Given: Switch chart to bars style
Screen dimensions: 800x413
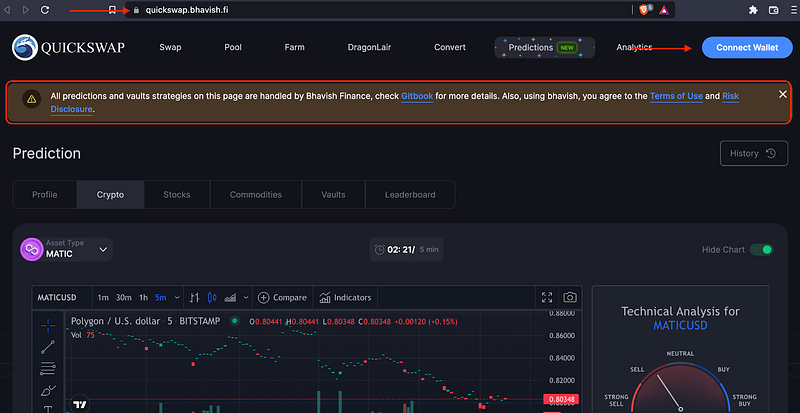Looking at the screenshot, I should tap(194, 298).
